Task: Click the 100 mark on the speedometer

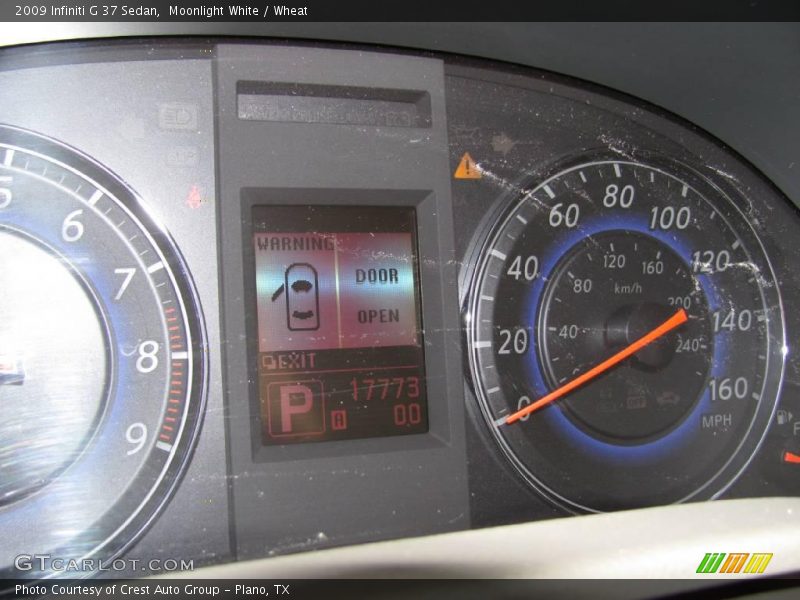Action: coord(670,218)
